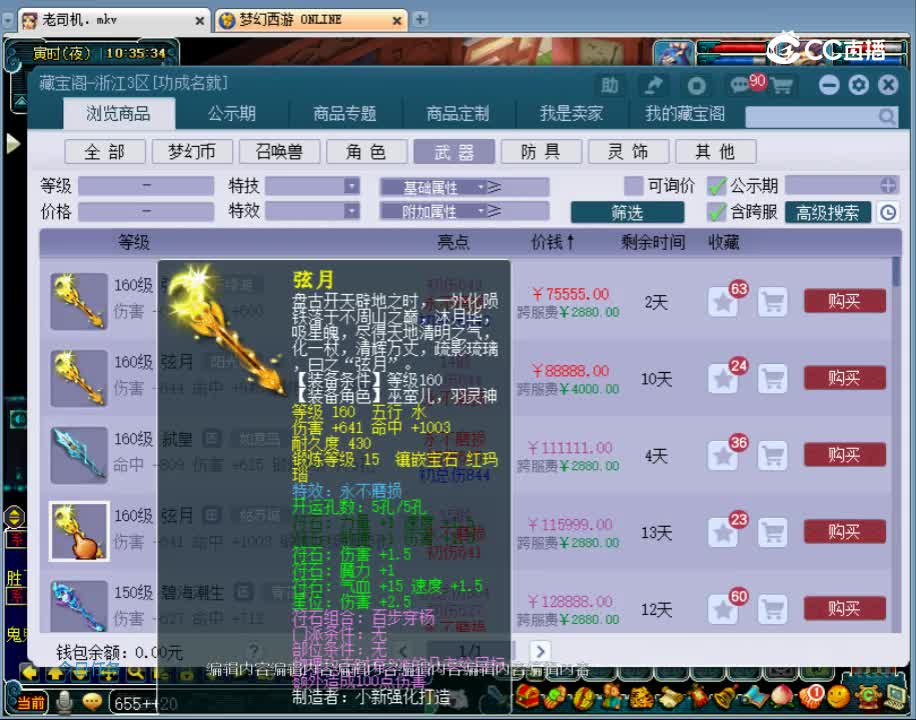Open new tab with plus button
This screenshot has height=720, width=916.
point(419,19)
